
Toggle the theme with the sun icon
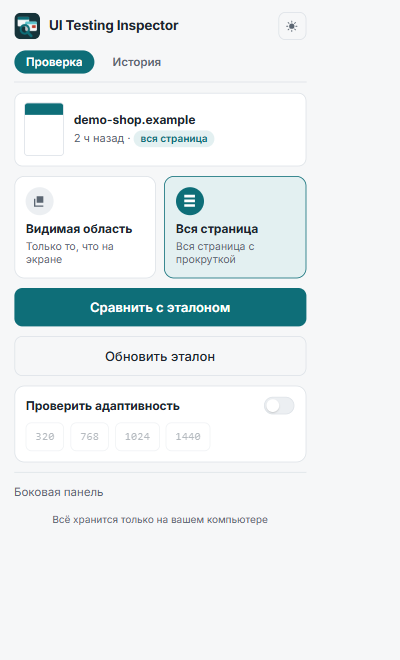click(292, 26)
